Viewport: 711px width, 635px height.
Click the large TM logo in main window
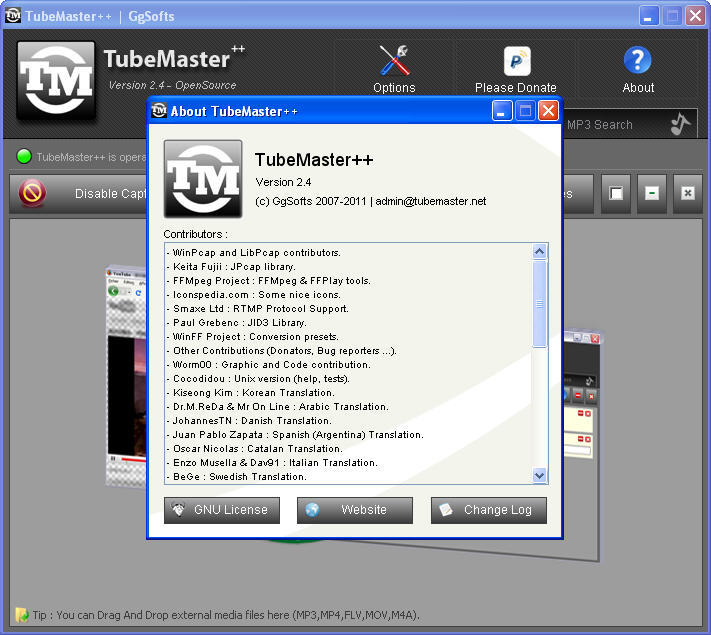pos(56,81)
